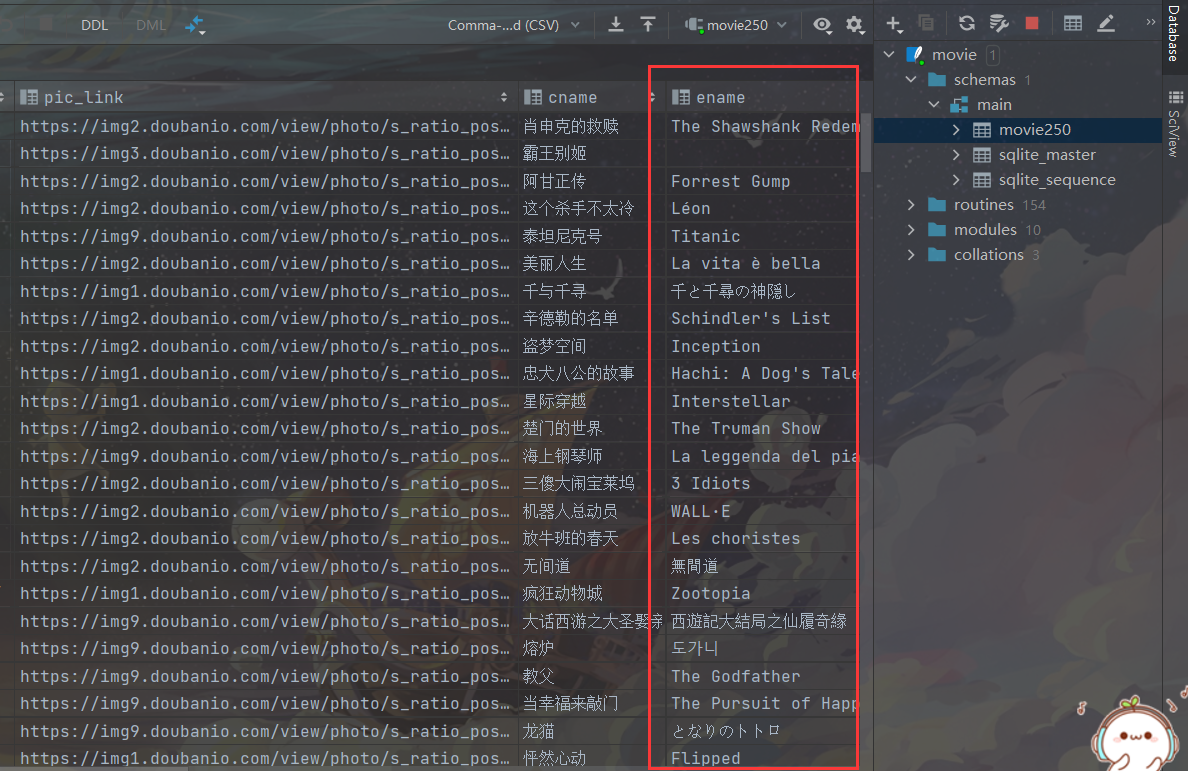This screenshot has height=771, width=1188.
Task: Select the SciView side tab
Action: tap(1174, 124)
